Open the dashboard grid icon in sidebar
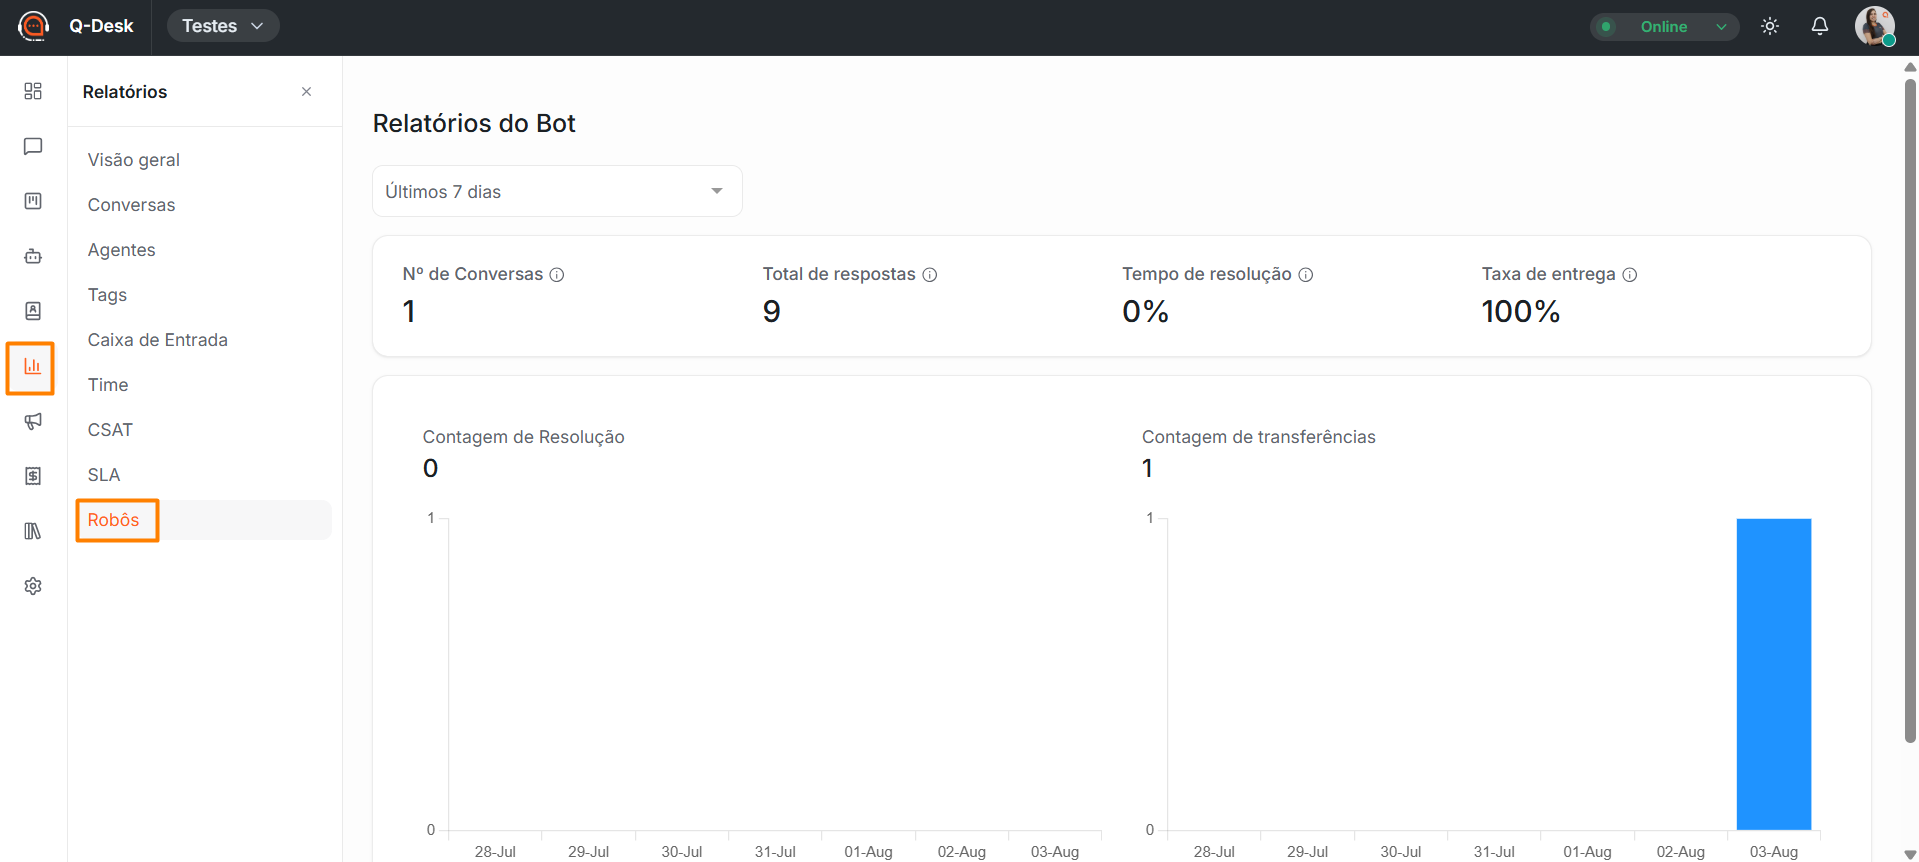The width and height of the screenshot is (1919, 862). coord(33,91)
